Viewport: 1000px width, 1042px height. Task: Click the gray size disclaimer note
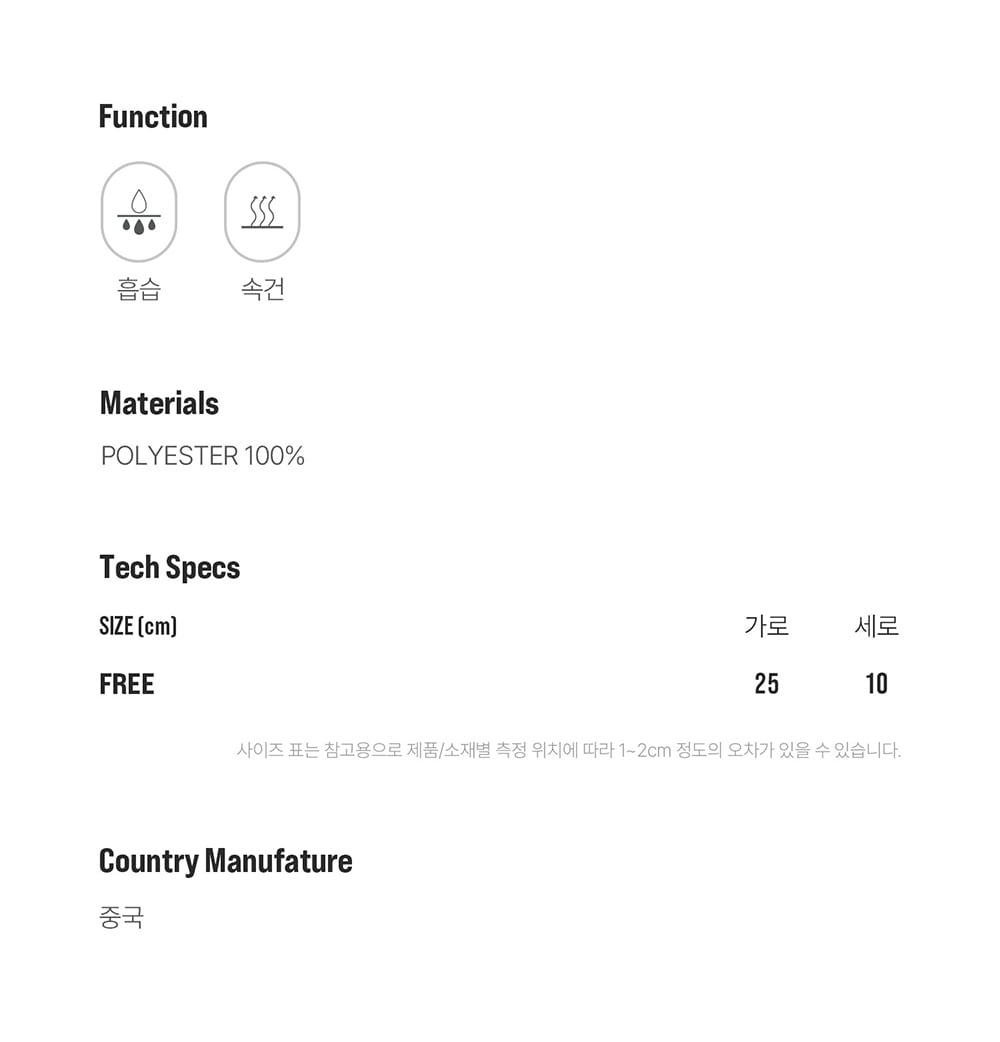(x=568, y=750)
